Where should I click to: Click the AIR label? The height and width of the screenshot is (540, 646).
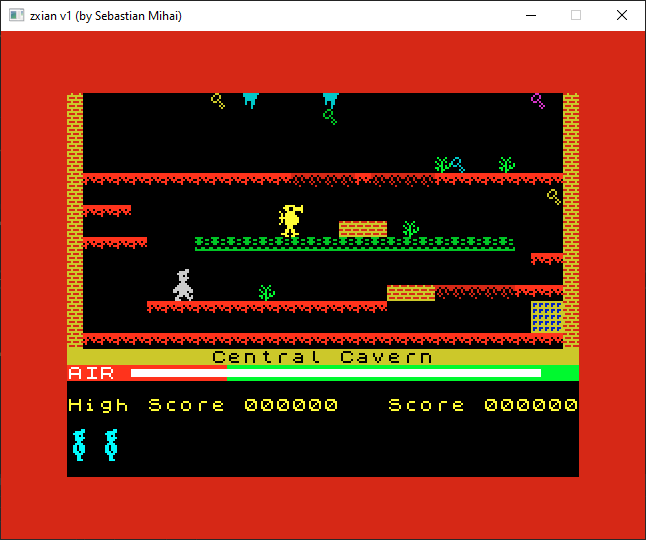point(91,373)
